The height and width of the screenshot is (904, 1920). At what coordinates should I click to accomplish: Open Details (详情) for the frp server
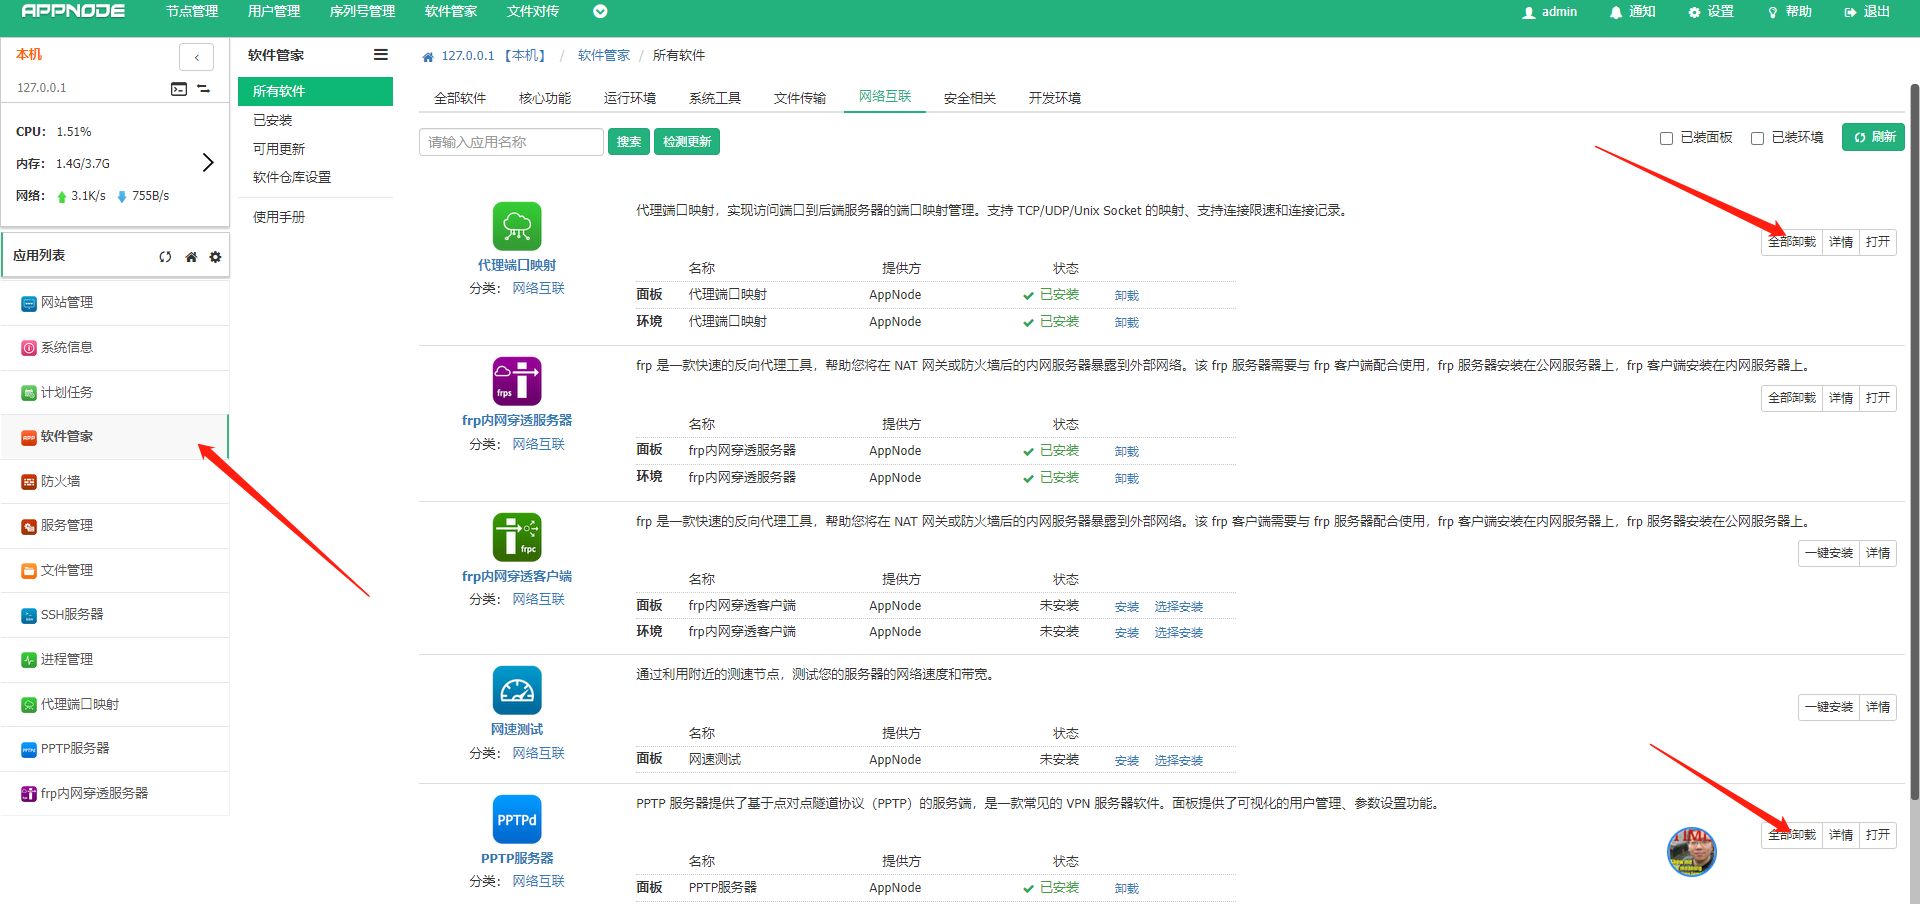(1841, 398)
